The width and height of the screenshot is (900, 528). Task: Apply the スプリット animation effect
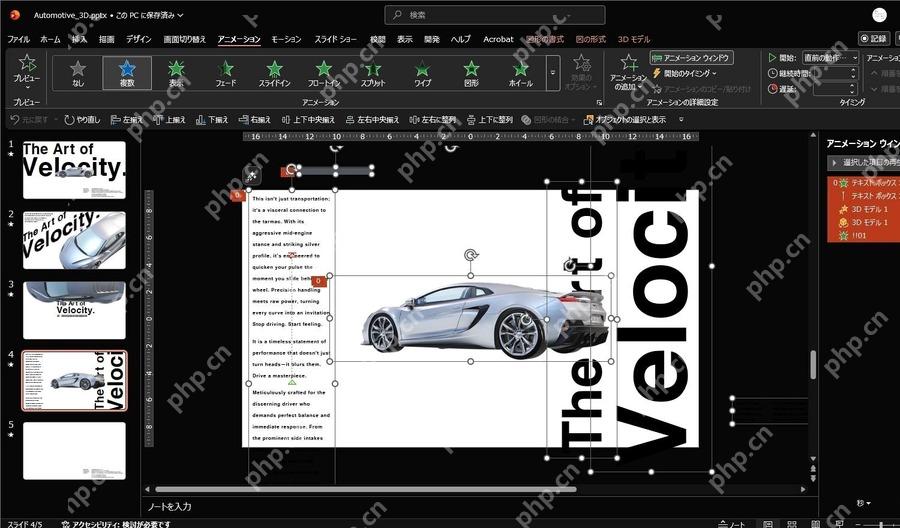[x=373, y=73]
